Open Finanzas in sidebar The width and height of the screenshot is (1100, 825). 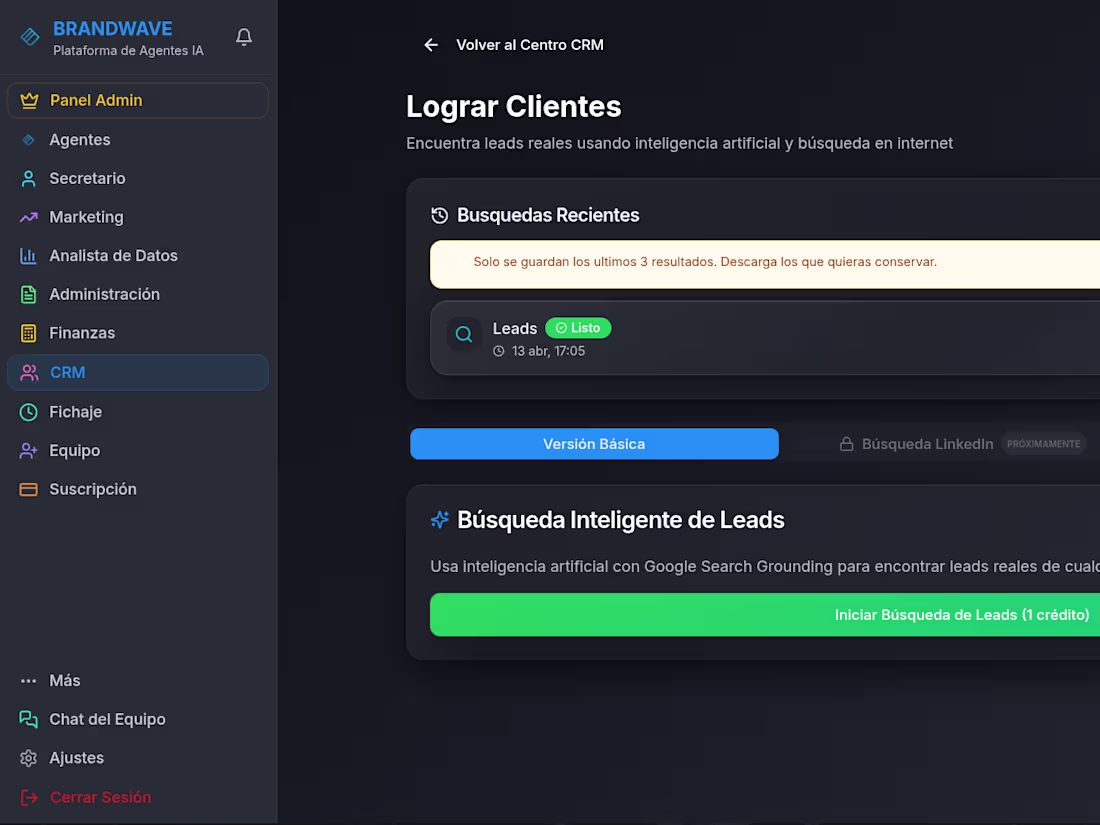(138, 333)
